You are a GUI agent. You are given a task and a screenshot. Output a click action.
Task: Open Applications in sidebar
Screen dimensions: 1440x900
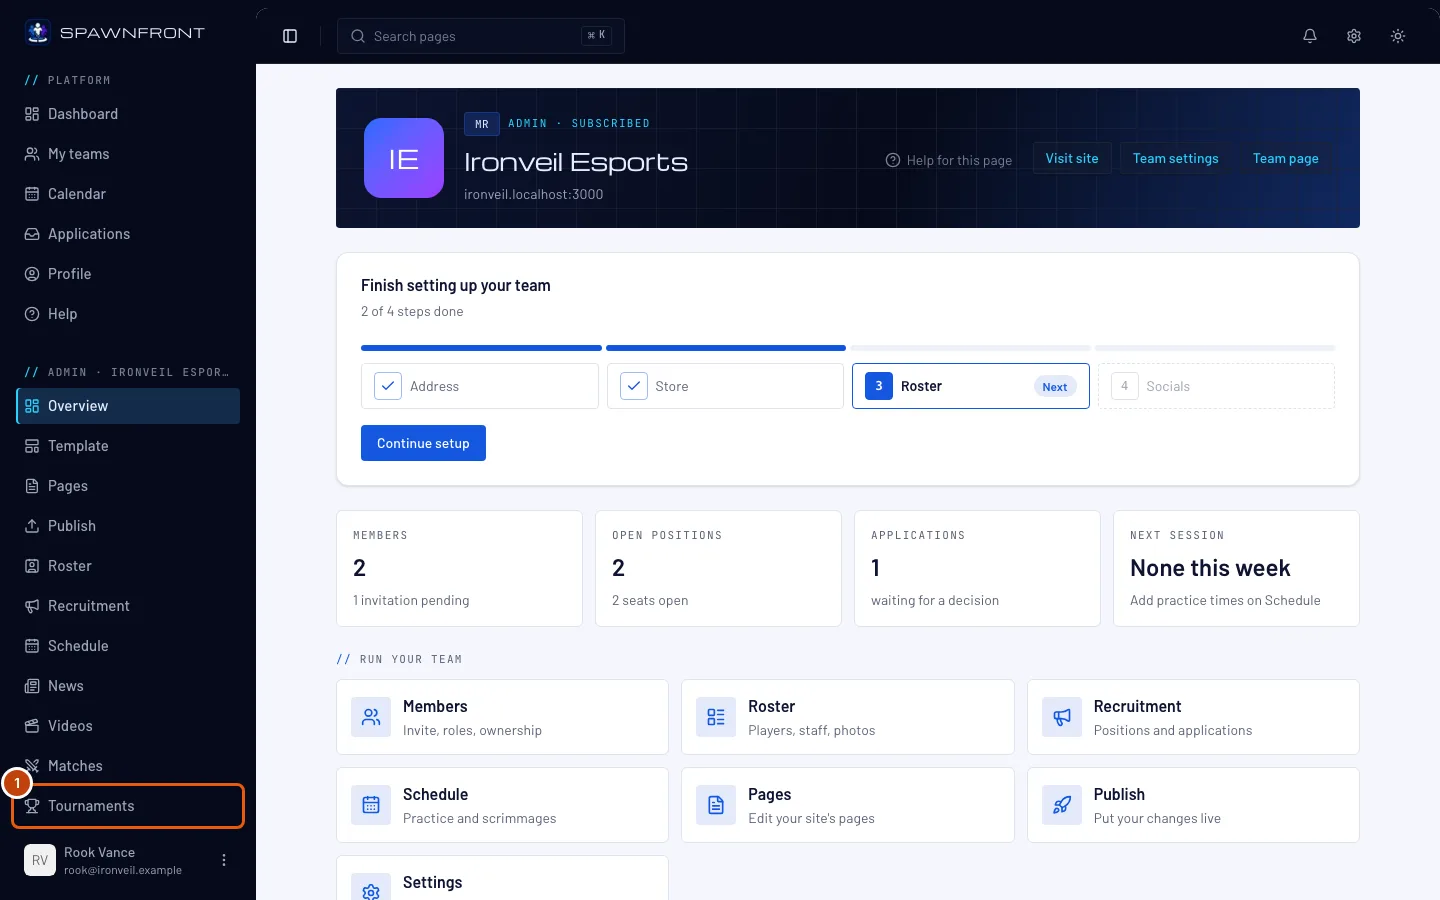[128, 234]
